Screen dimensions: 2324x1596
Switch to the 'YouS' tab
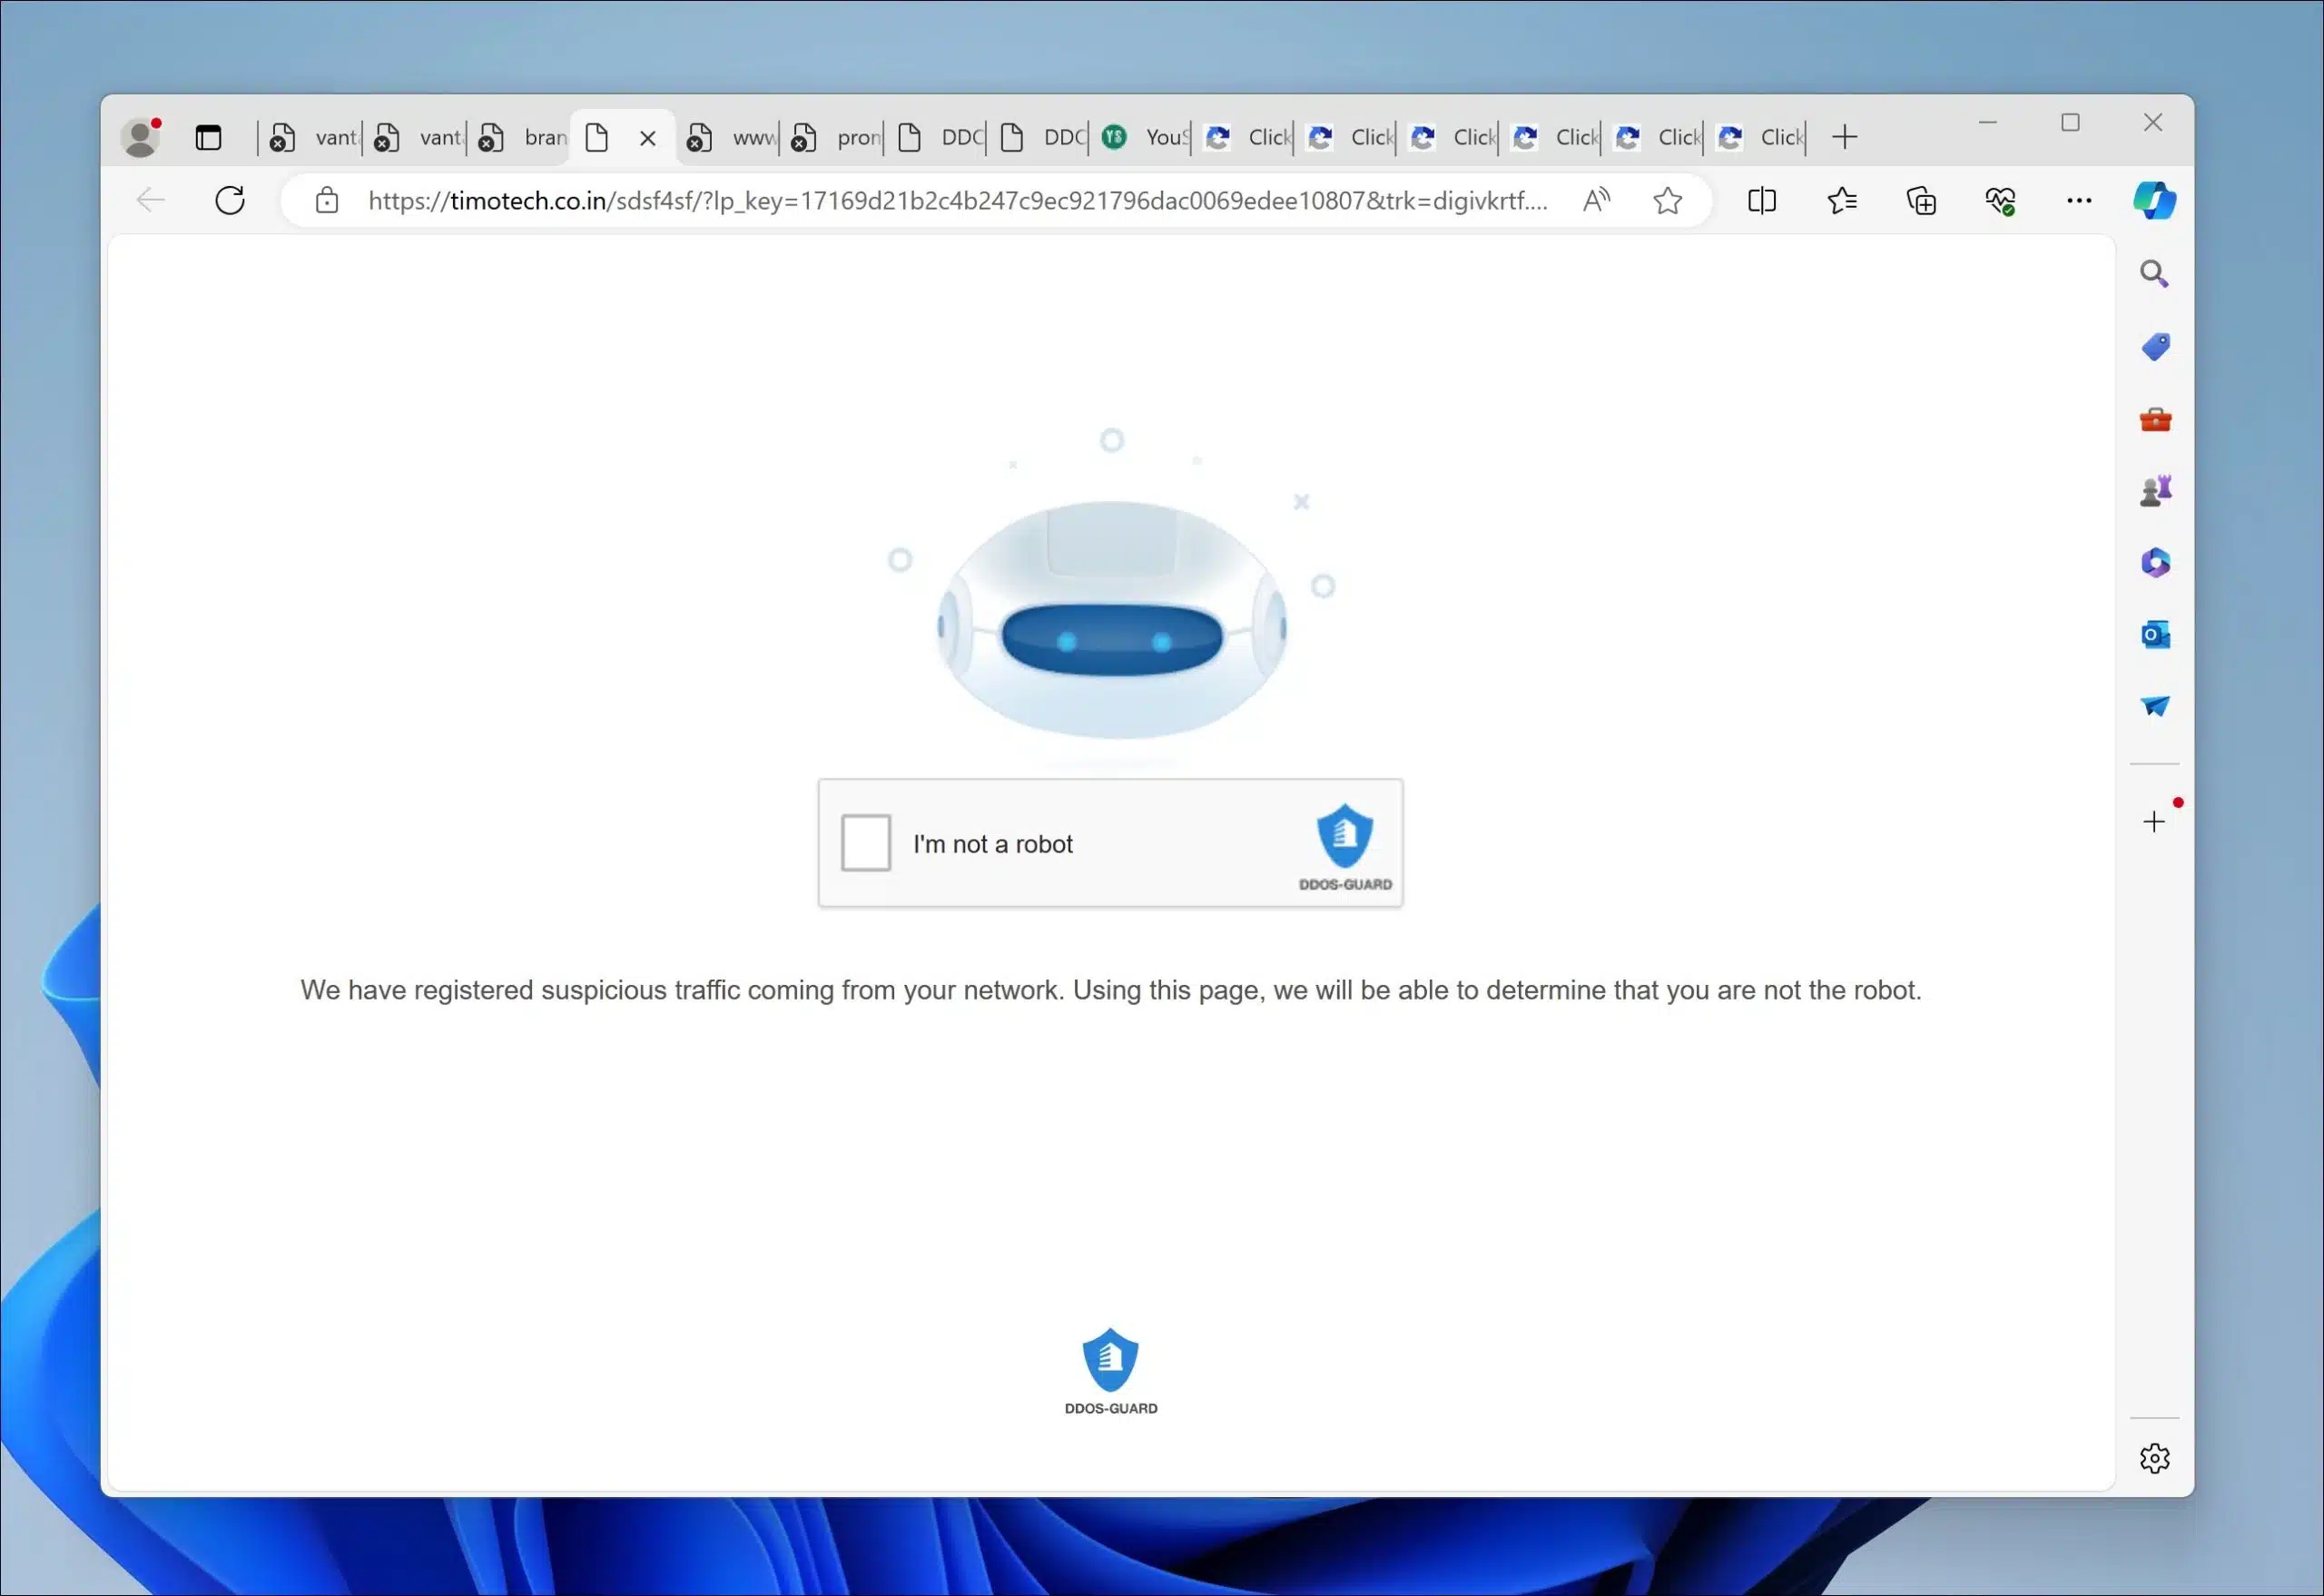click(x=1142, y=137)
